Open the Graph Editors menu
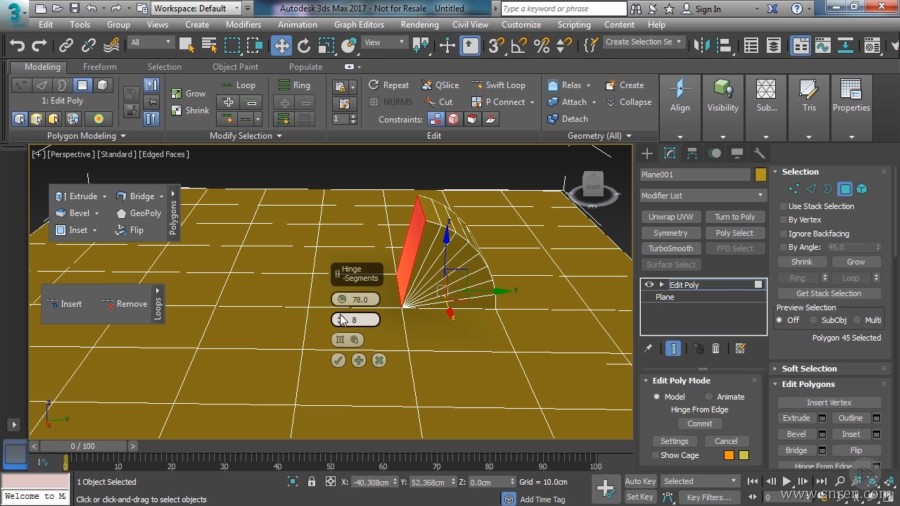900x506 pixels. tap(358, 24)
